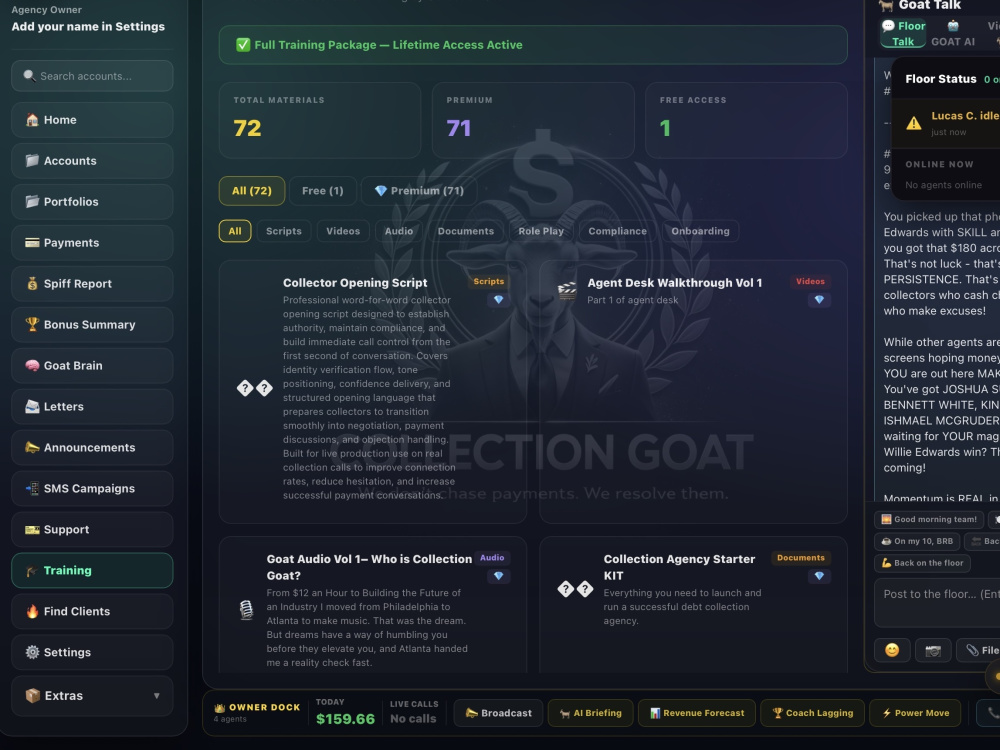Click the Audio tag on Goat Audio card
1000x750 pixels.
[492, 557]
